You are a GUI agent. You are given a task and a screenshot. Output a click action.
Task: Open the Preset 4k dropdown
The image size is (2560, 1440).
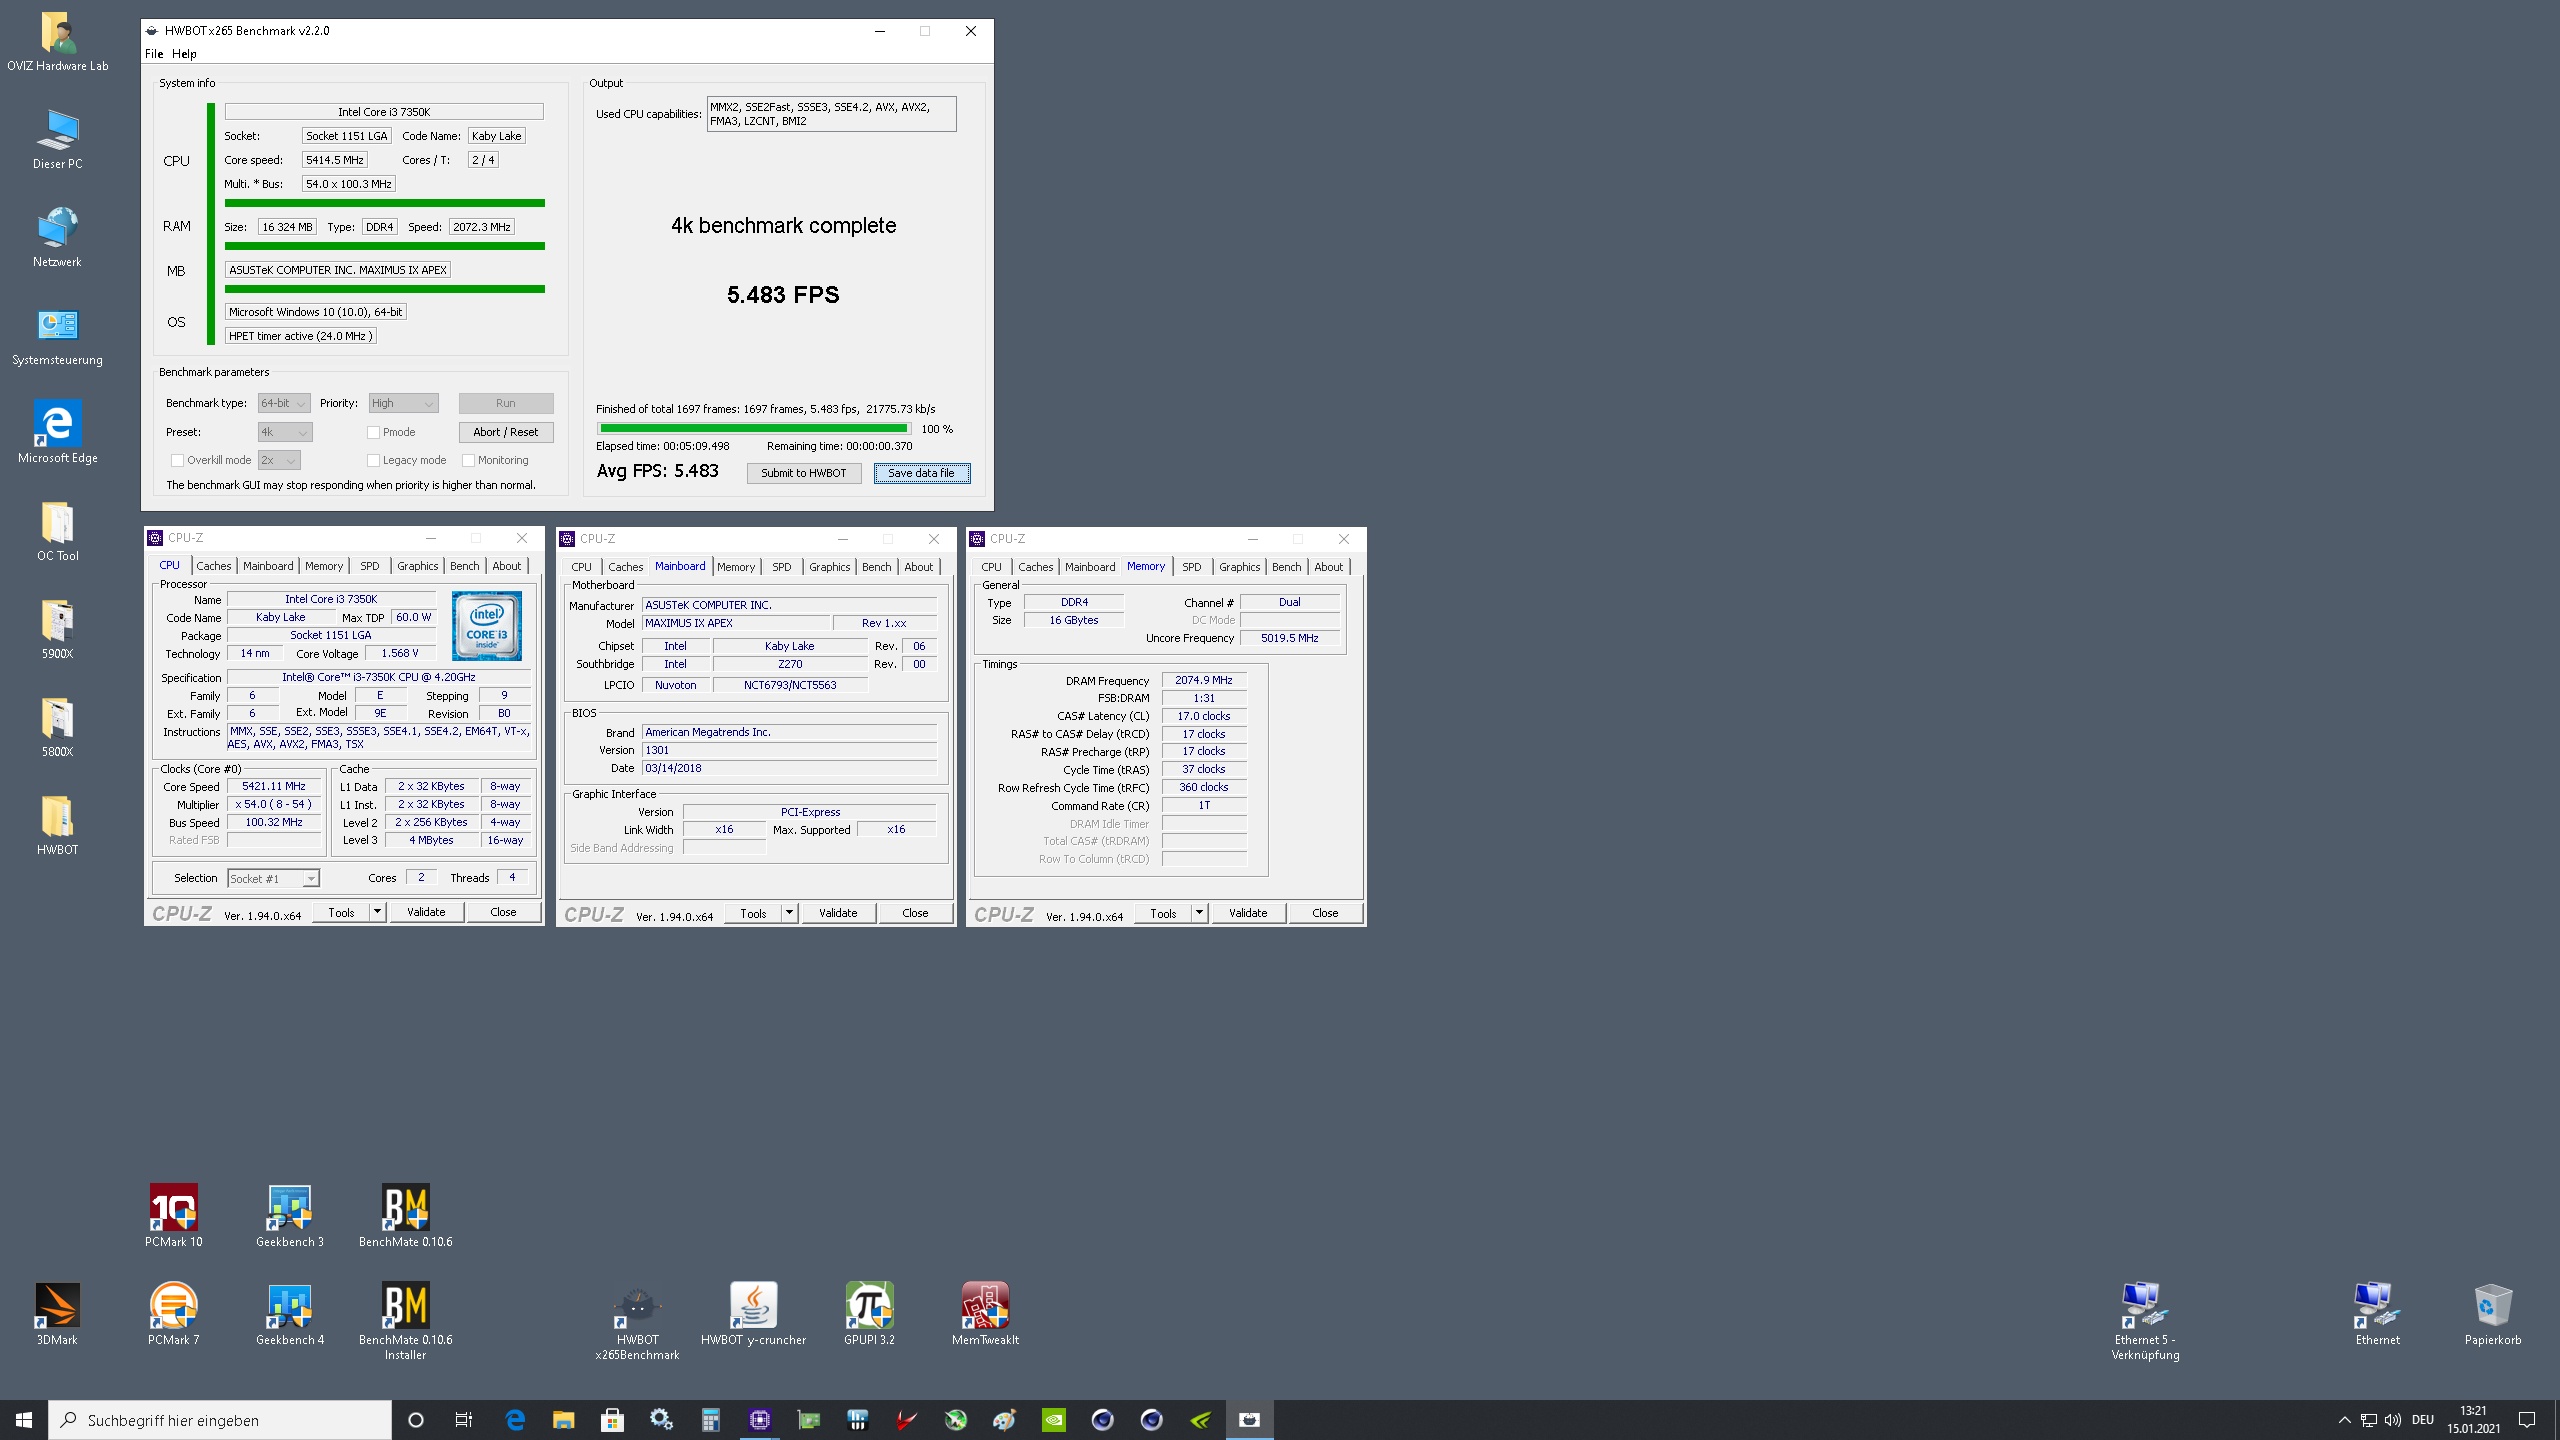coord(285,432)
